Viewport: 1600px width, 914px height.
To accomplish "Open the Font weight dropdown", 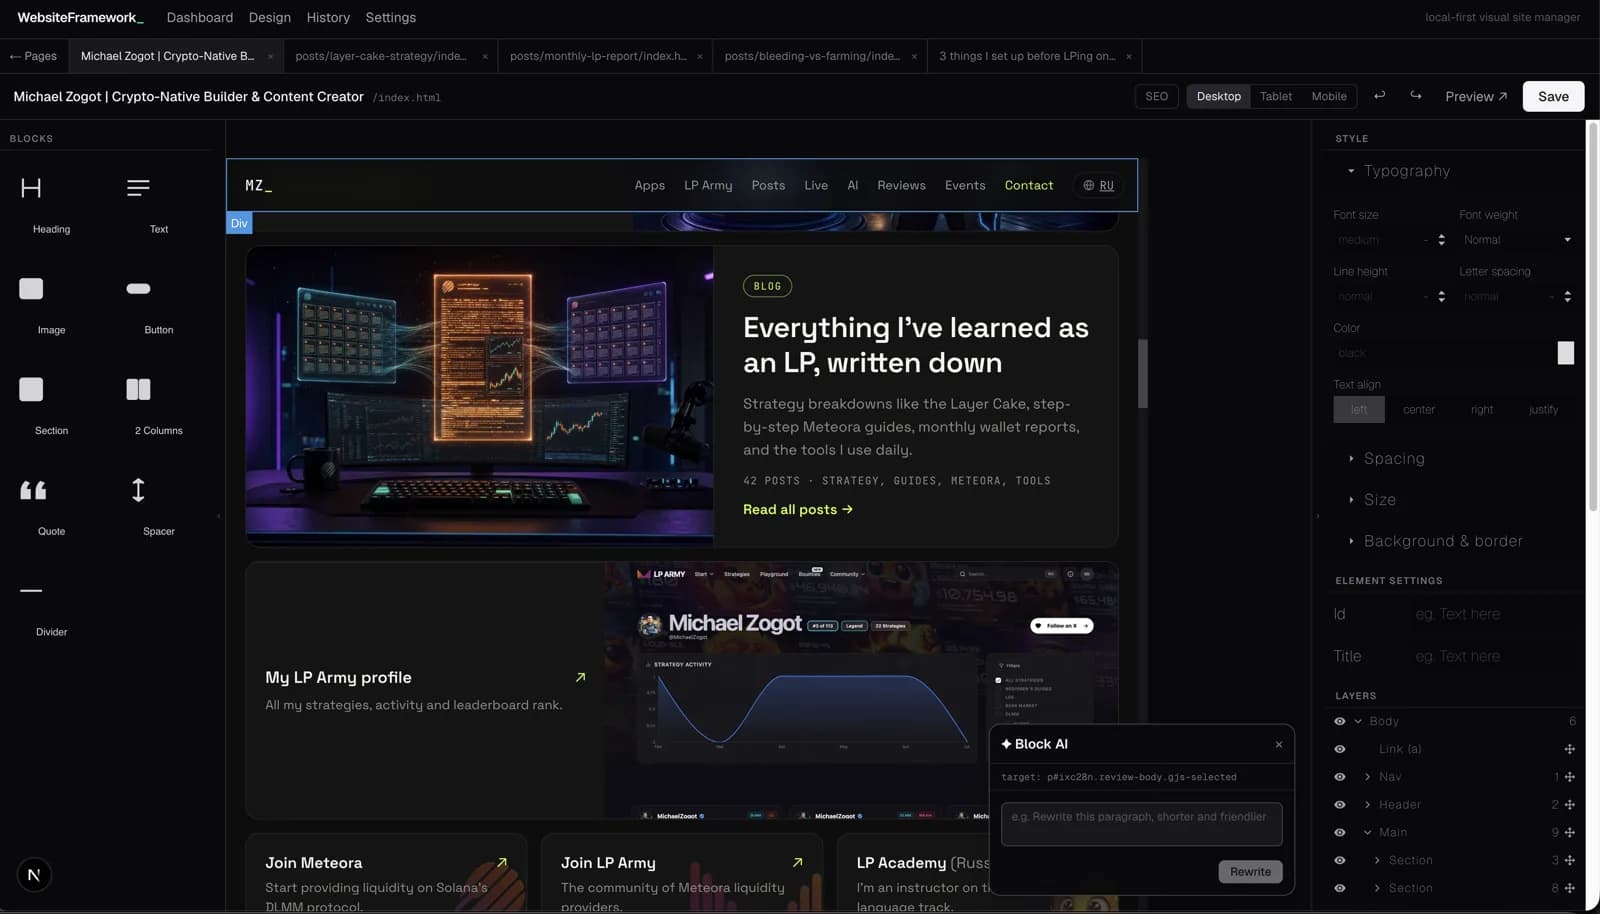I will 1517,240.
